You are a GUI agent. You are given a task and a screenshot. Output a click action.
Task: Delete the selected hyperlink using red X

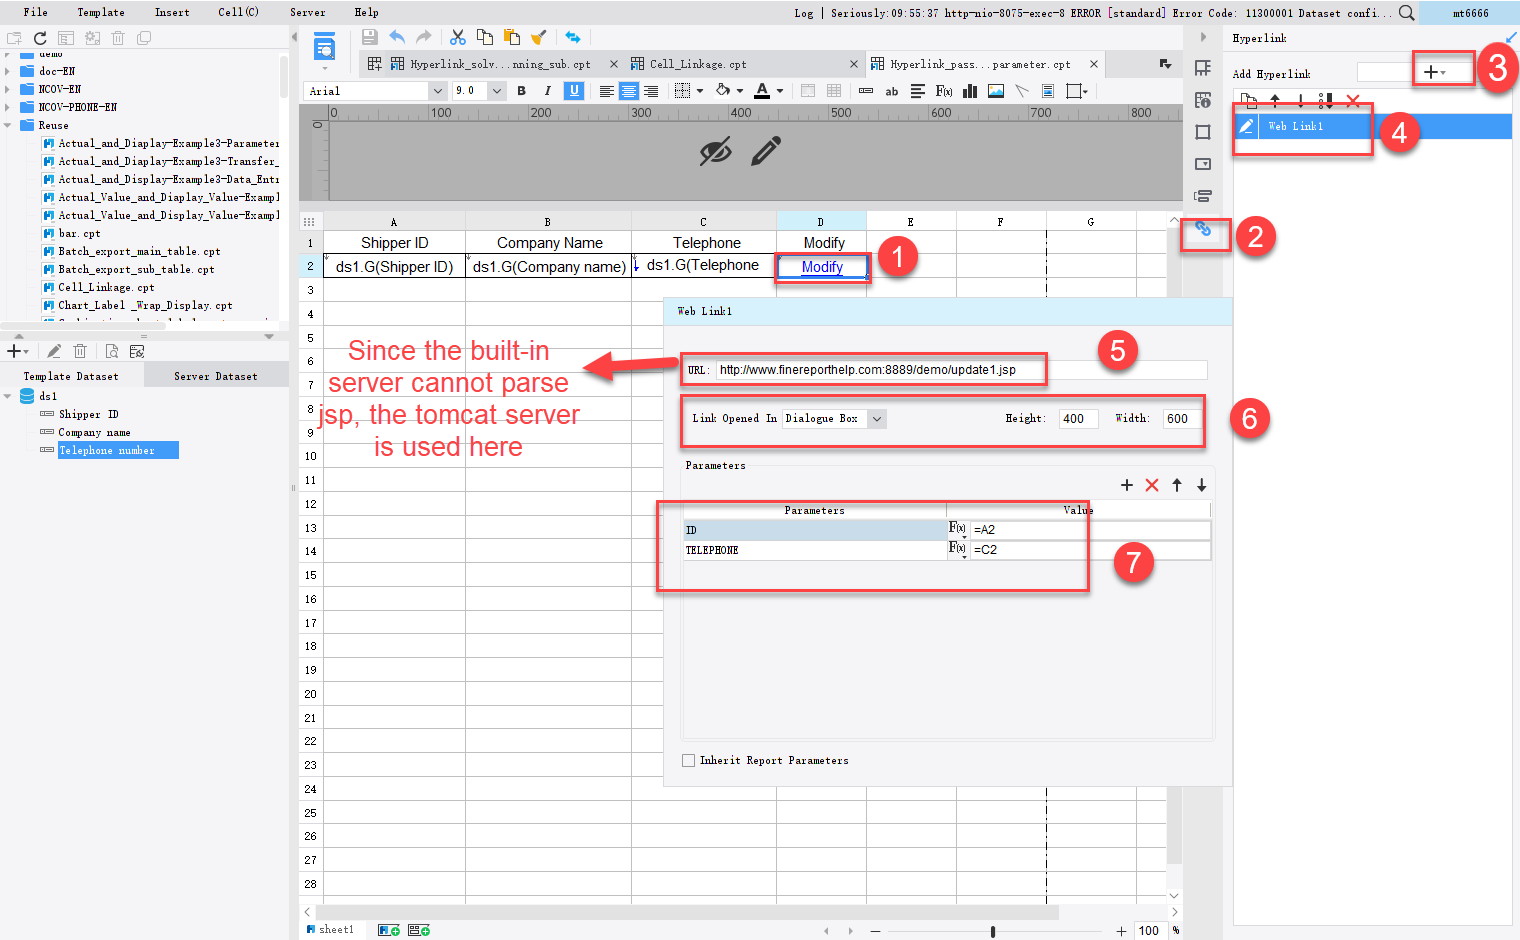[1353, 100]
